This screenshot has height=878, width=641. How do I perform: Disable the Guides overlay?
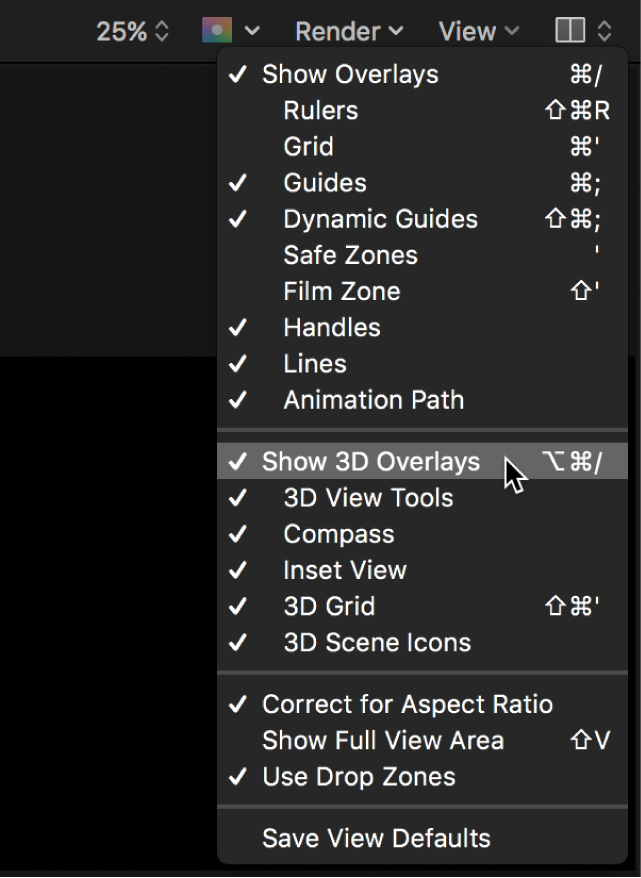pos(326,183)
